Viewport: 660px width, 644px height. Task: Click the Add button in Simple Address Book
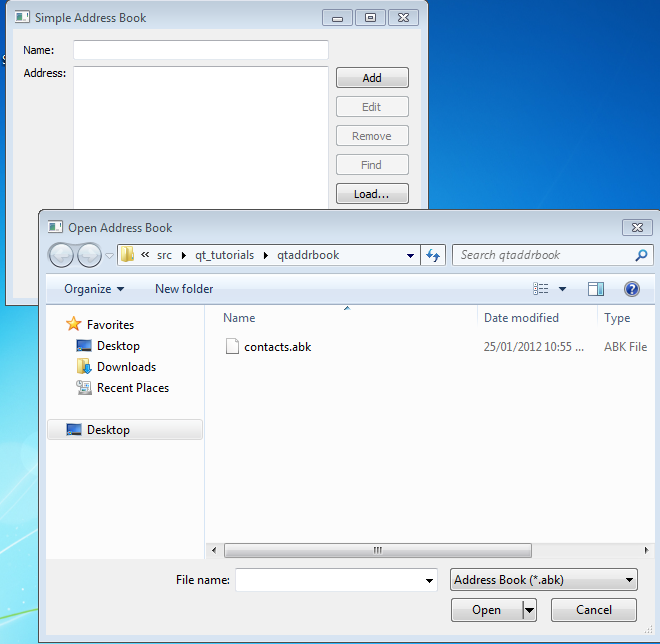(x=372, y=78)
